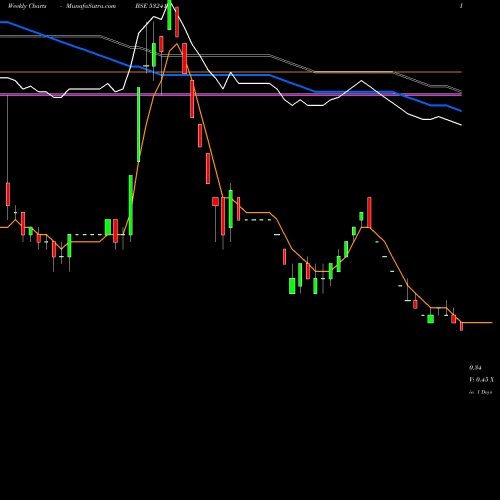Click the MunafaSutra.com label

91,6
